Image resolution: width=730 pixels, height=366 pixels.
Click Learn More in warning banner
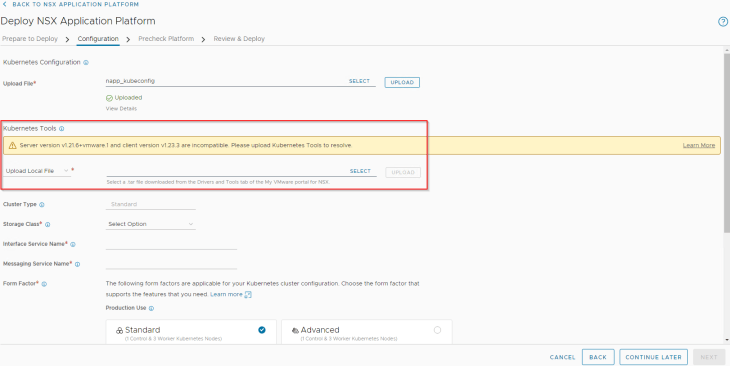pos(699,145)
